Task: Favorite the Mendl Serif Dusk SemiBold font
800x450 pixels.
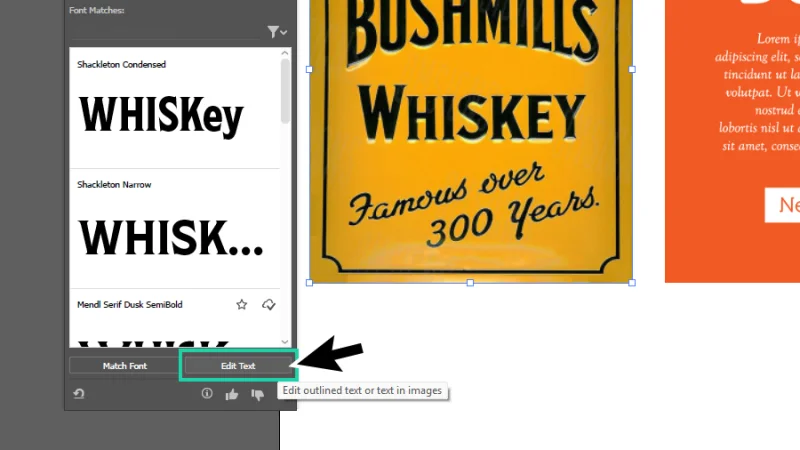Action: pyautogui.click(x=242, y=305)
